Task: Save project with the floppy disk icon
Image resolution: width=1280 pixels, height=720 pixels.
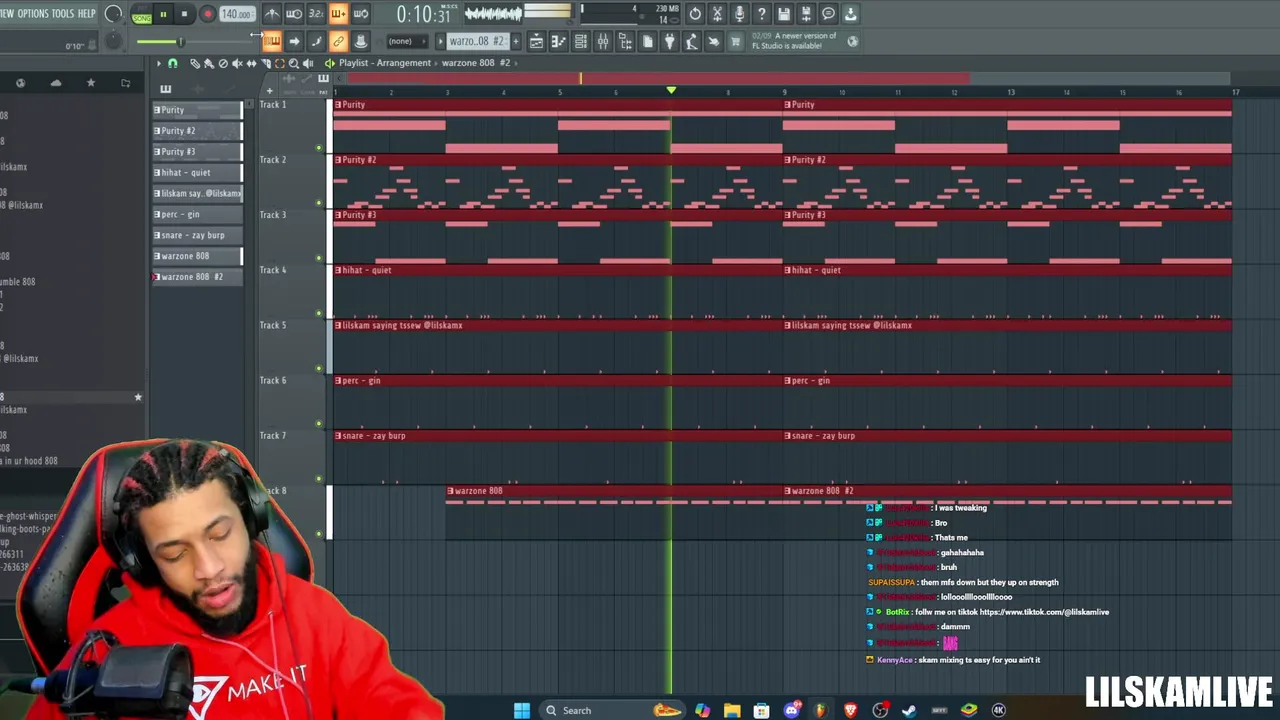Action: coord(784,14)
